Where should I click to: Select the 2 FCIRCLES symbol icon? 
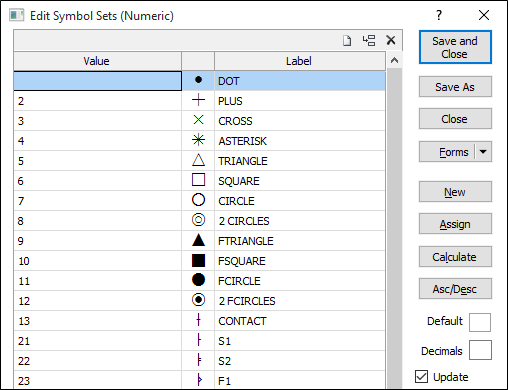[198, 300]
